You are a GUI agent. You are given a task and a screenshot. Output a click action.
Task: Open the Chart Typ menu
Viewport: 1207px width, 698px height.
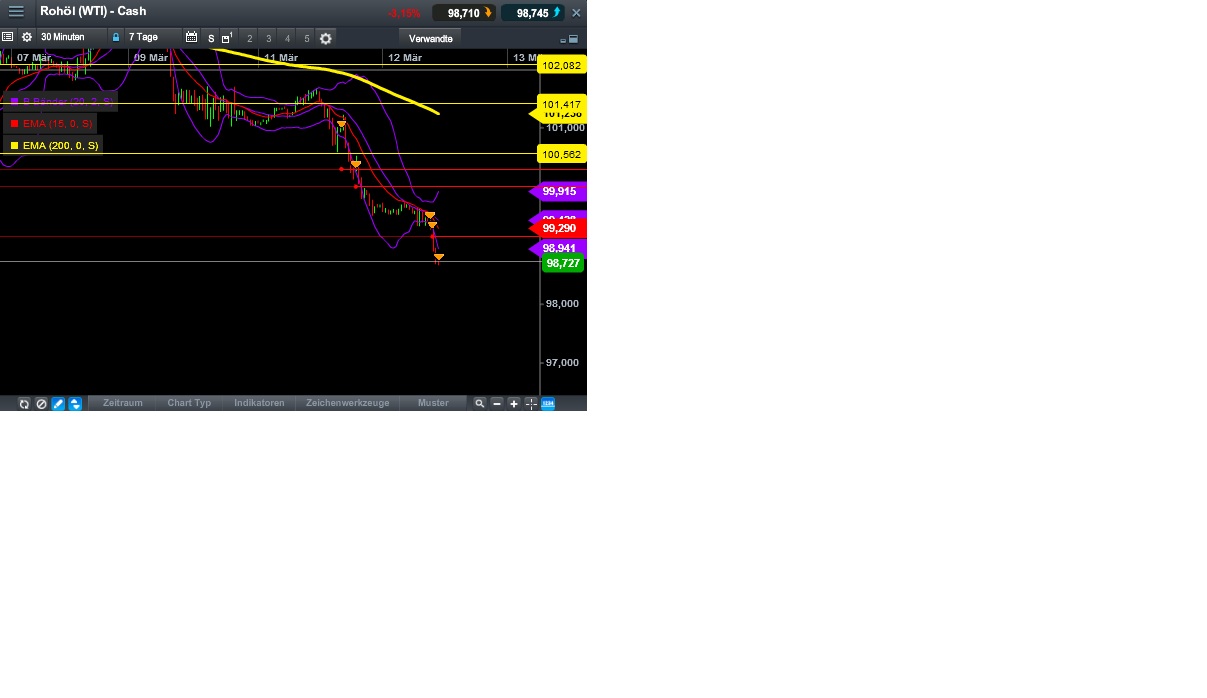[189, 403]
